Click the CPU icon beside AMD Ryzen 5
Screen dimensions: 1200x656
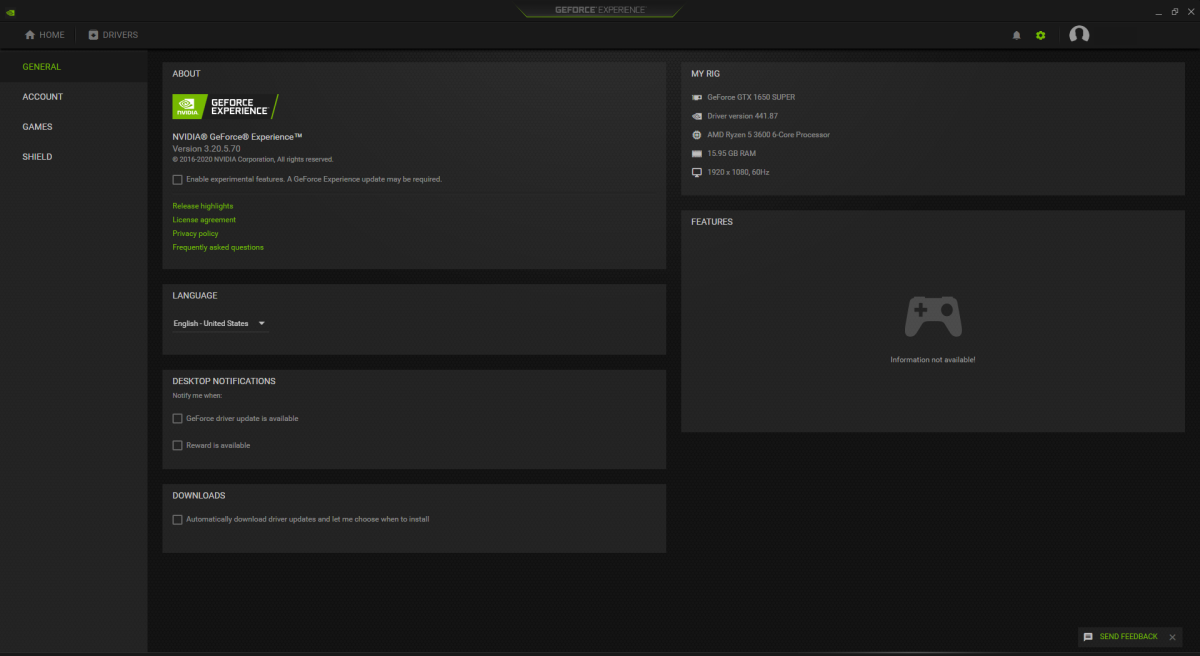tap(697, 134)
